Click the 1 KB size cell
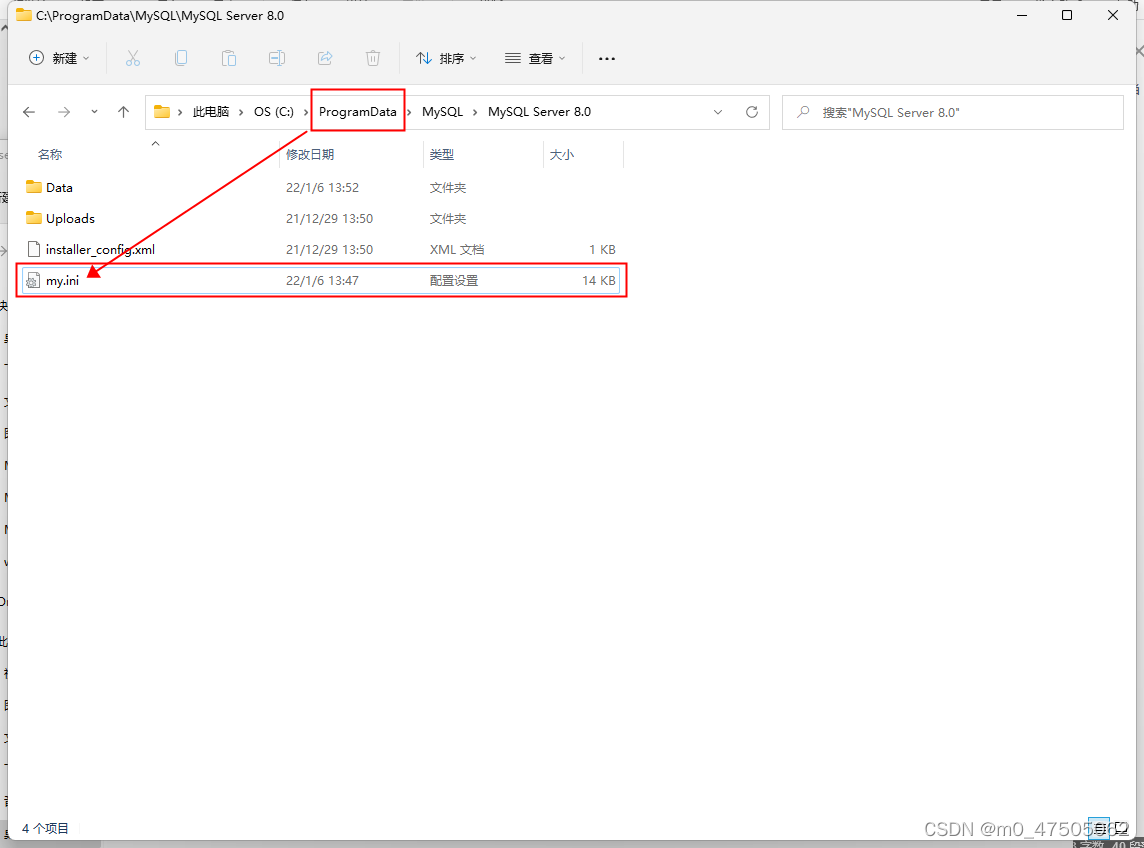 [x=603, y=250]
